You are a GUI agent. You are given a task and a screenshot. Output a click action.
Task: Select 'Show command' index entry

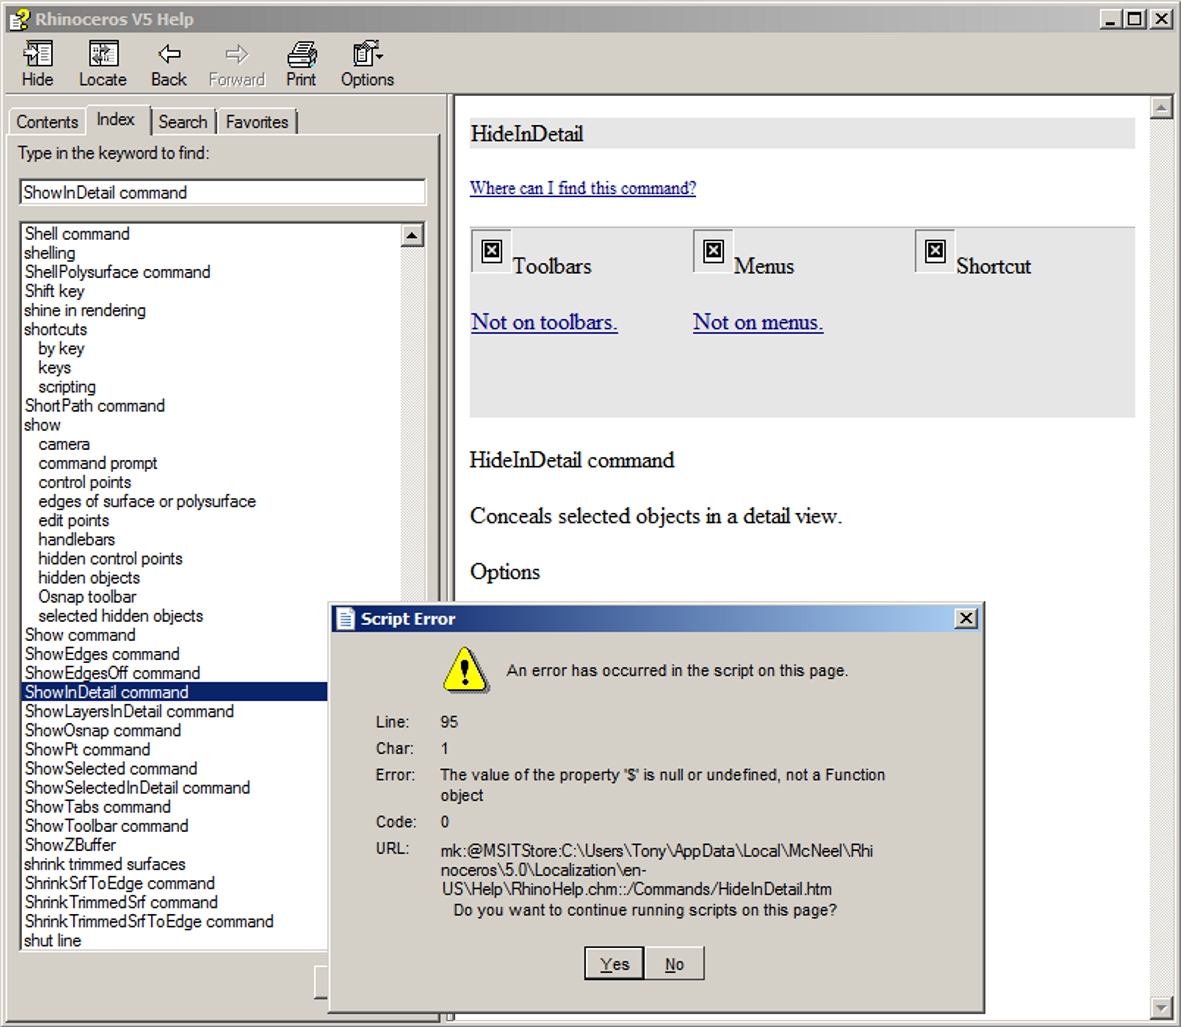coord(80,635)
